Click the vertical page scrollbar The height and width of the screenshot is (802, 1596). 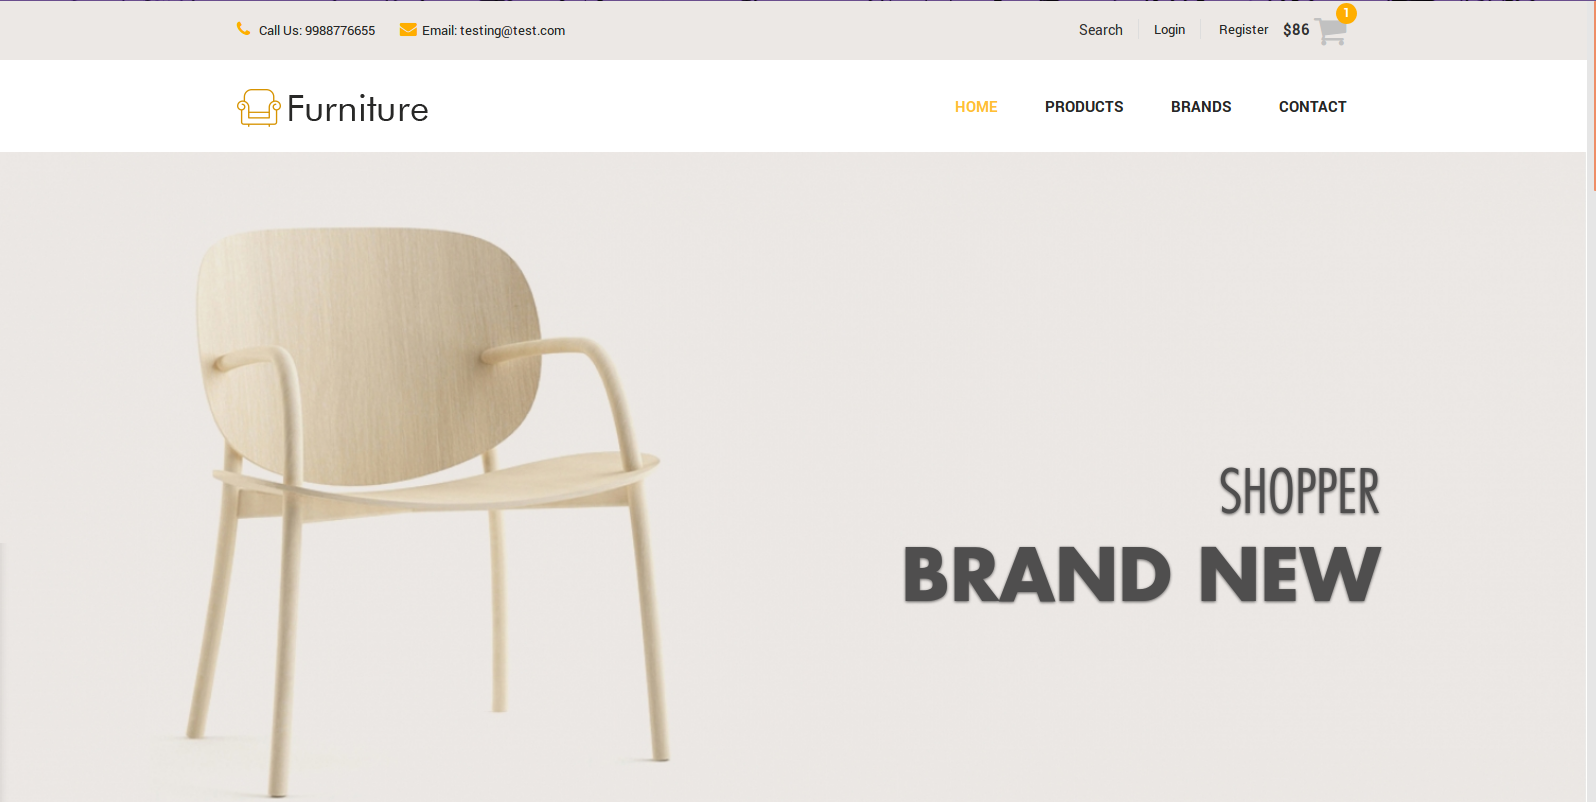(x=1591, y=401)
